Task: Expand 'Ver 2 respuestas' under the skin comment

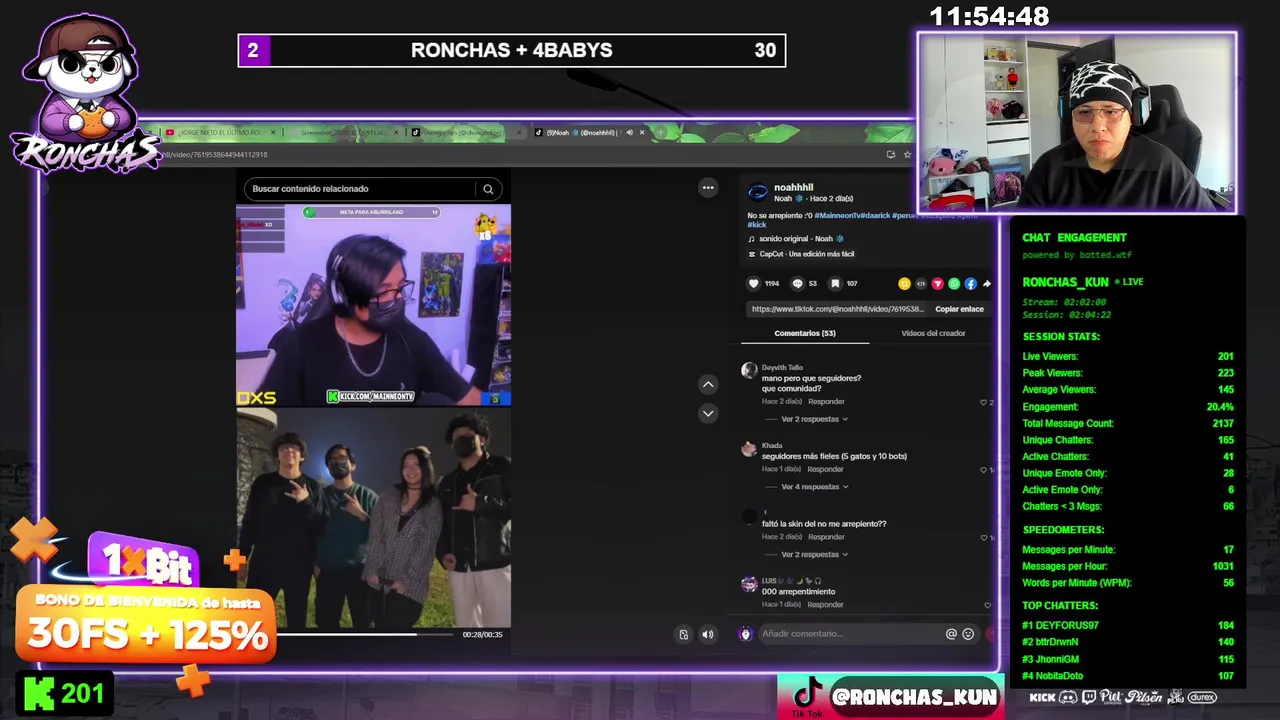Action: click(x=814, y=554)
